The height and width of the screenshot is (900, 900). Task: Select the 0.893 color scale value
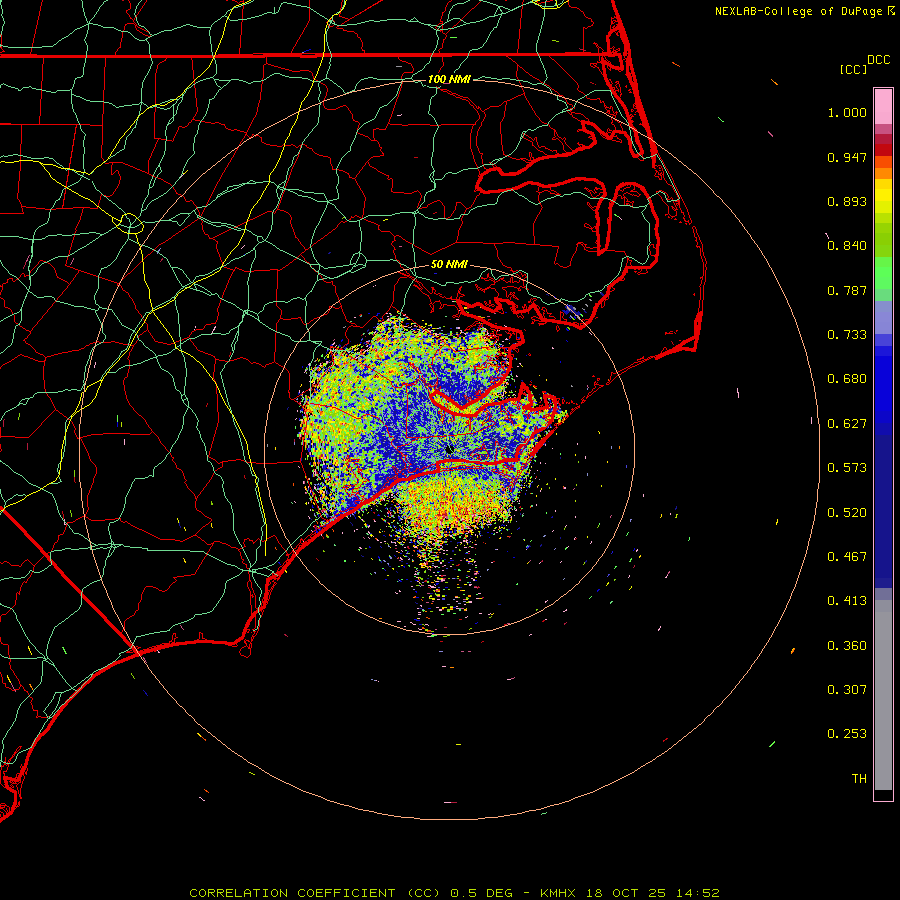tap(847, 201)
